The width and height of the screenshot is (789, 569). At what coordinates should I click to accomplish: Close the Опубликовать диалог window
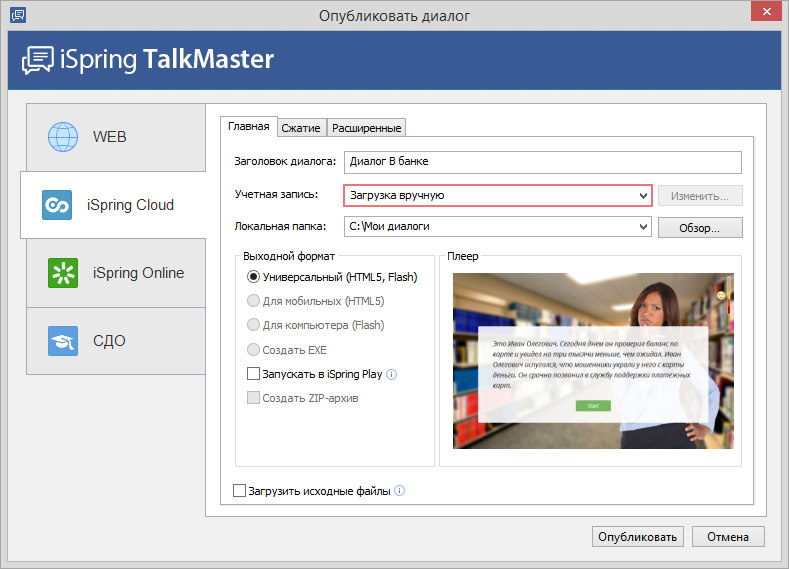point(766,12)
